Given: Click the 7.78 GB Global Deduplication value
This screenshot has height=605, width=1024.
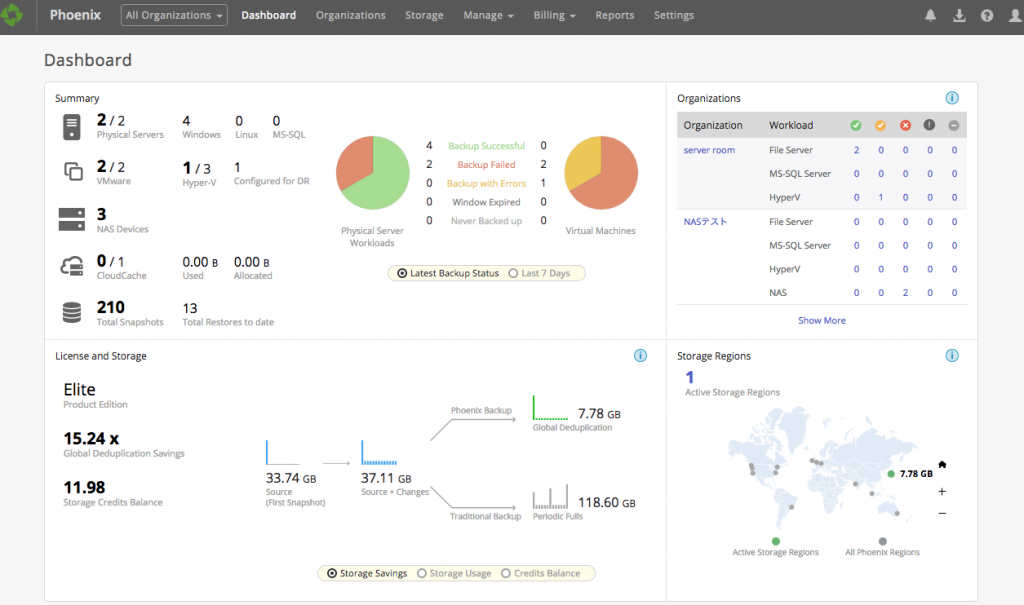Looking at the screenshot, I should (600, 414).
